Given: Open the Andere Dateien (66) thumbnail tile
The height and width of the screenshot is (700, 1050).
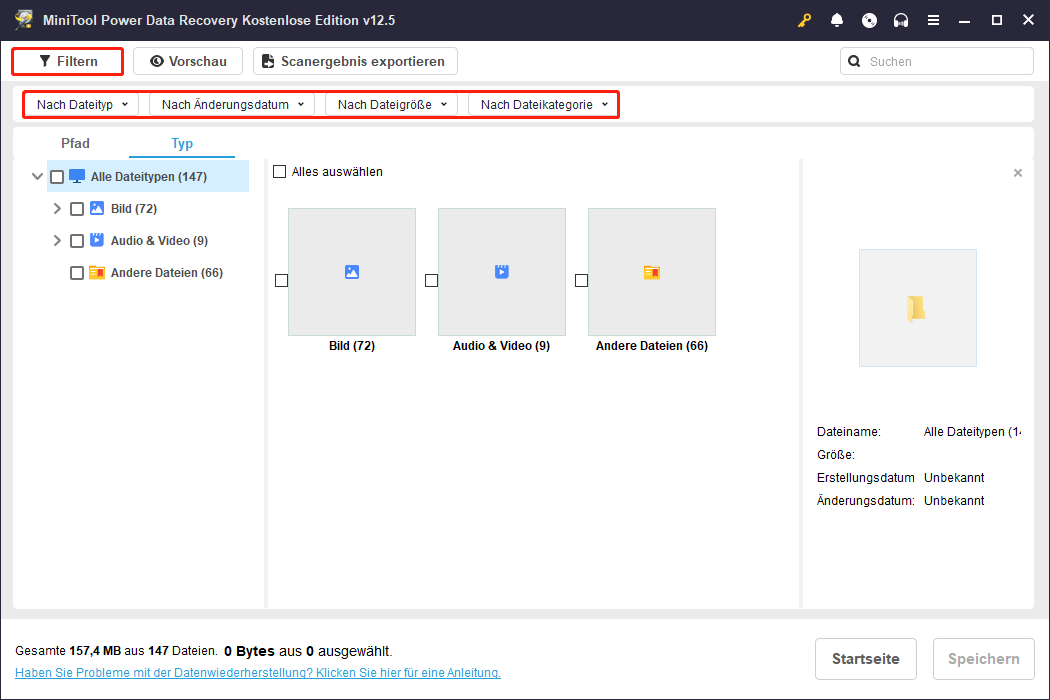Looking at the screenshot, I should [652, 272].
